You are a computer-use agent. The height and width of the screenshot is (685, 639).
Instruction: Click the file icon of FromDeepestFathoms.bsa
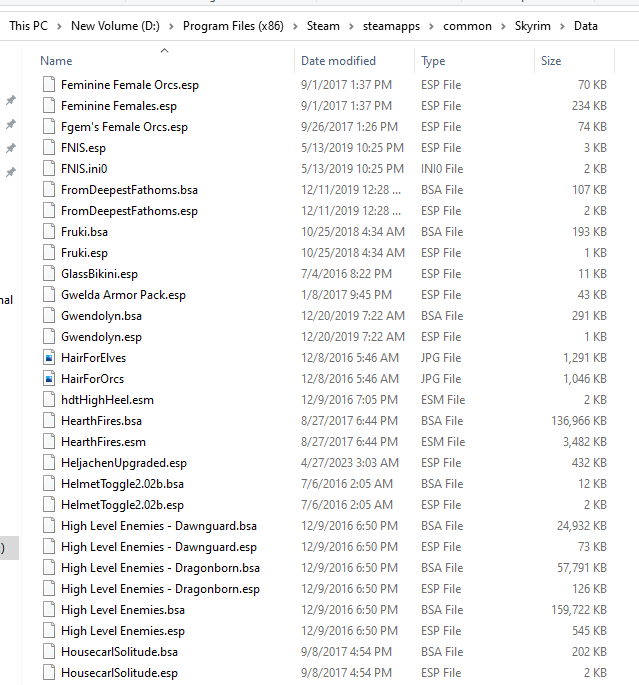coord(49,190)
